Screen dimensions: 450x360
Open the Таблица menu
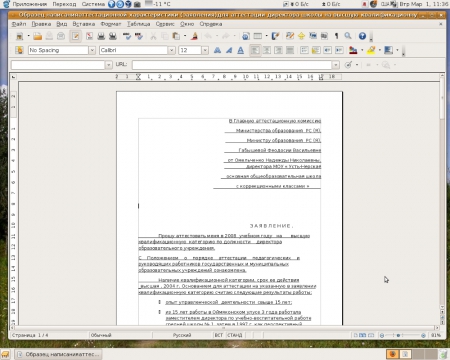[x=138, y=24]
